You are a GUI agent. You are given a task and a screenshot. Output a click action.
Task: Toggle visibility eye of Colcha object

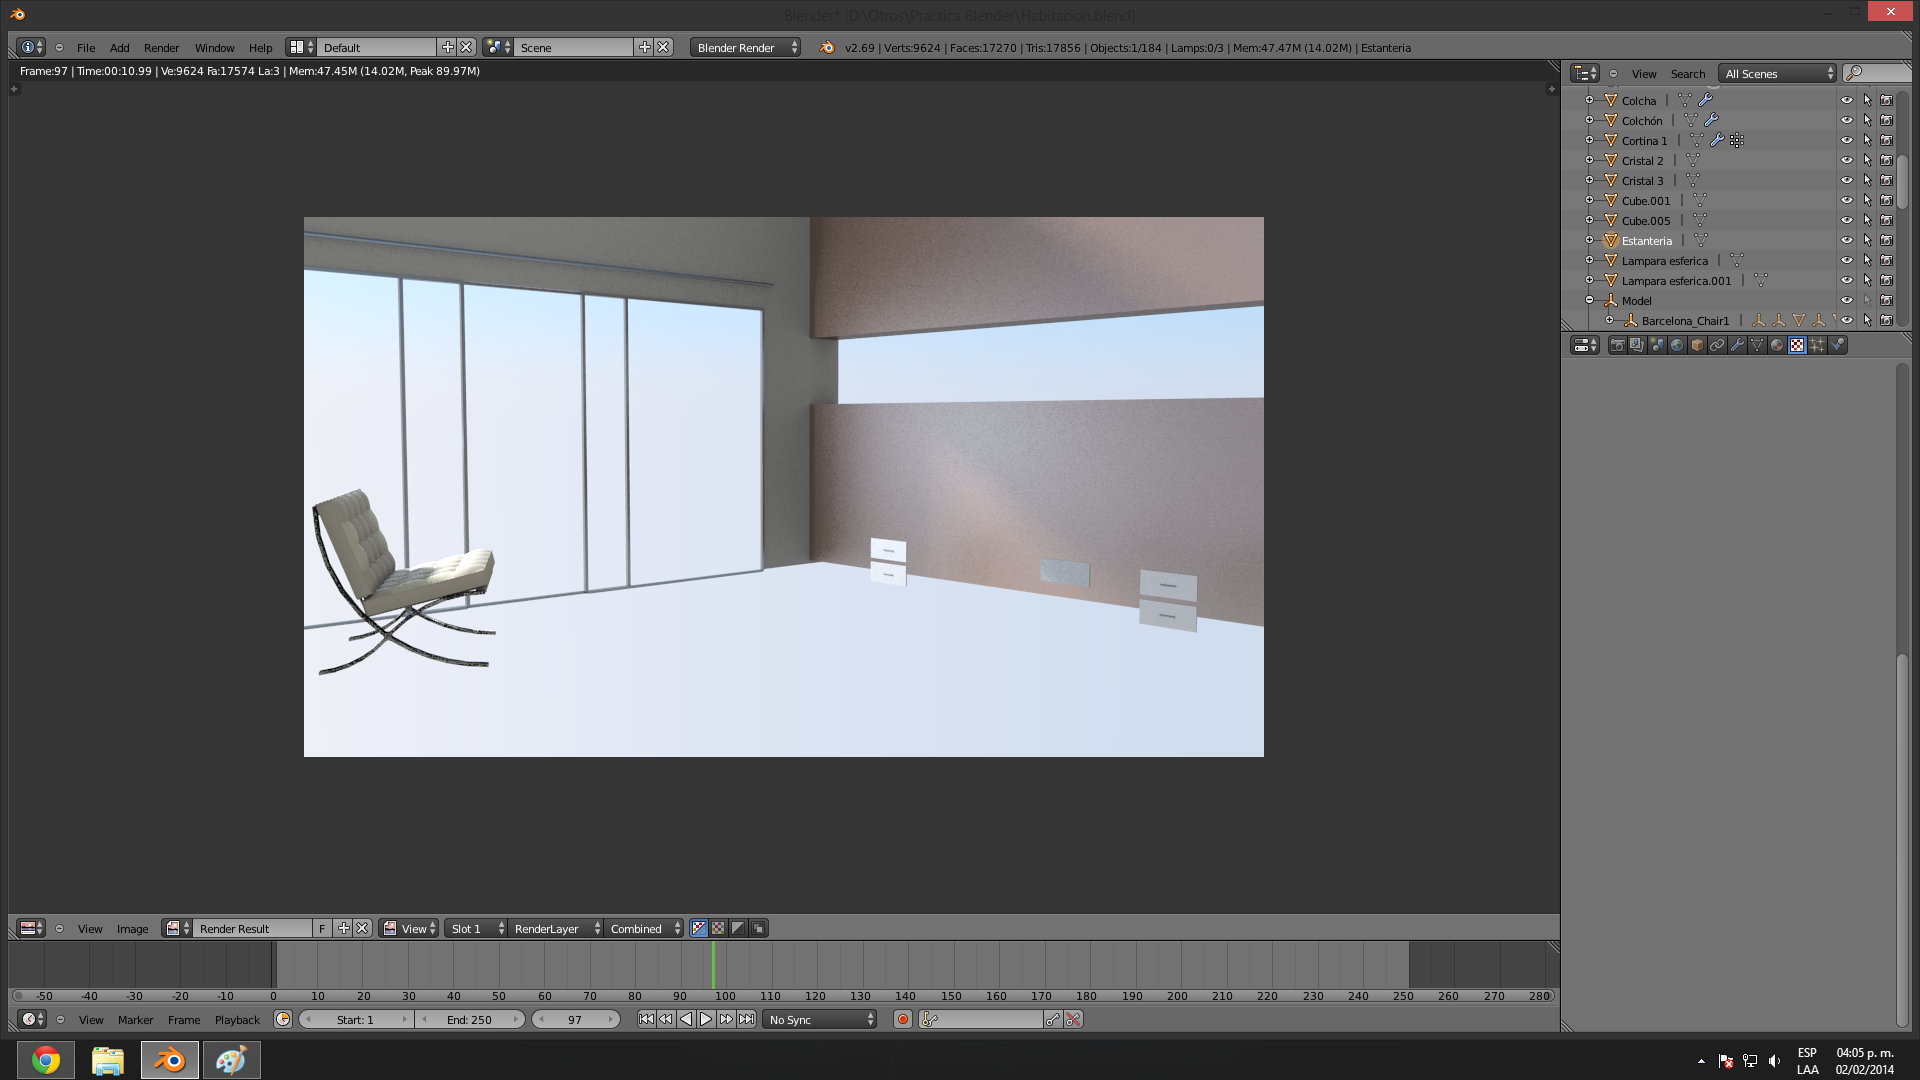[1846, 100]
